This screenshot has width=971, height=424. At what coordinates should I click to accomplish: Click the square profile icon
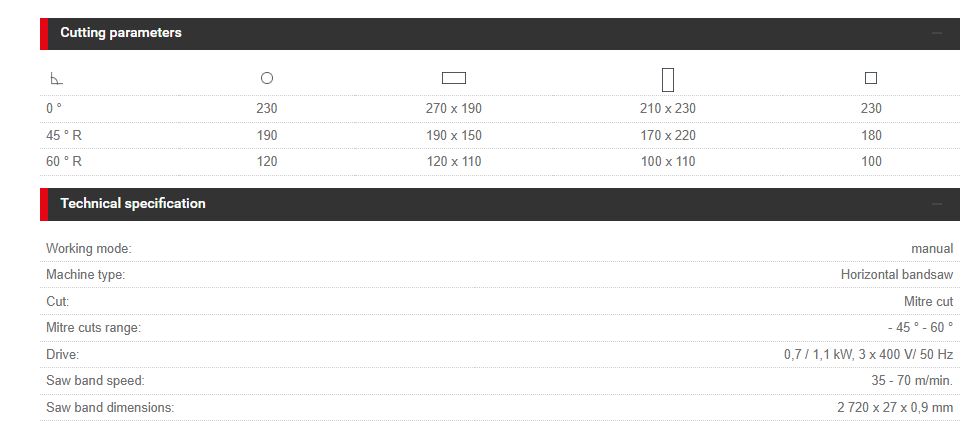pyautogui.click(x=871, y=78)
